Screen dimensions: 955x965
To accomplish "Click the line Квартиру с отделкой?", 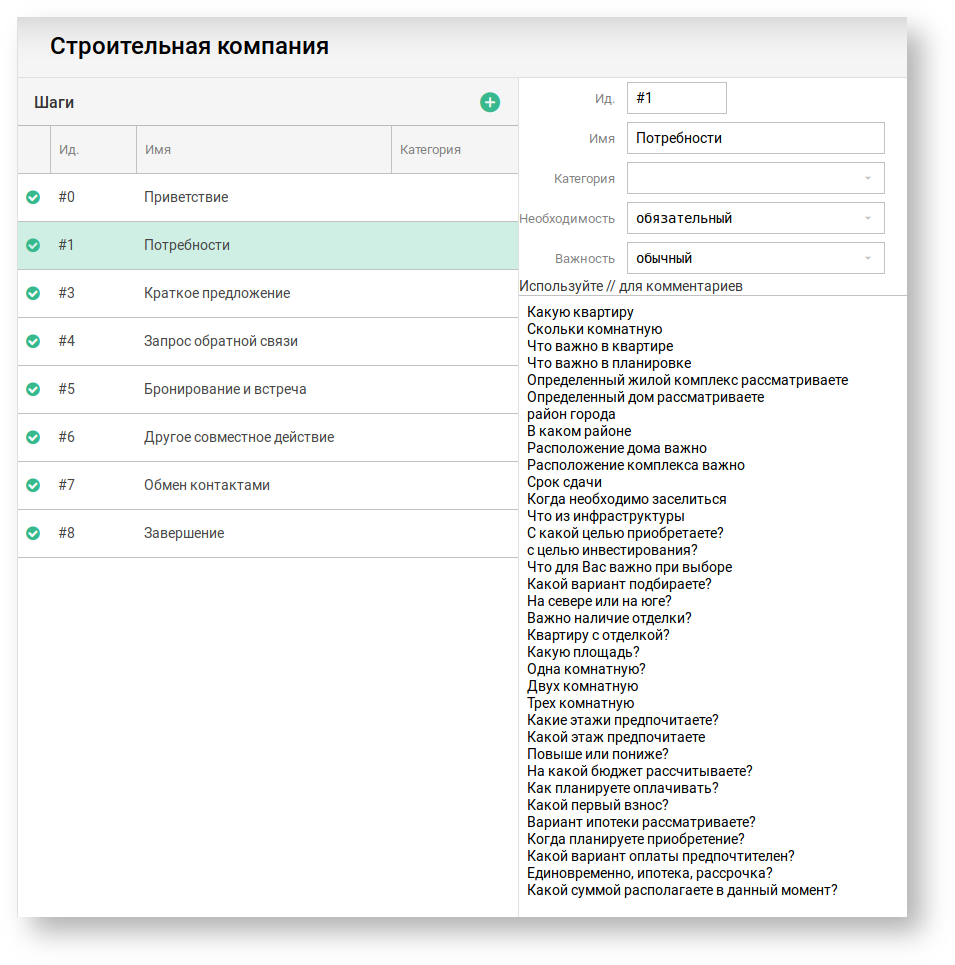I will pyautogui.click(x=598, y=635).
